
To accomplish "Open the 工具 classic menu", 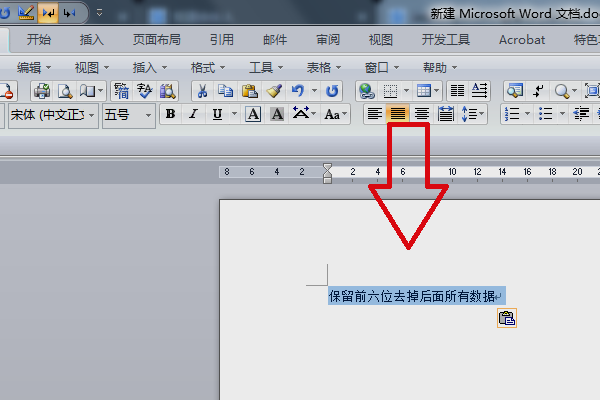I will click(x=266, y=68).
